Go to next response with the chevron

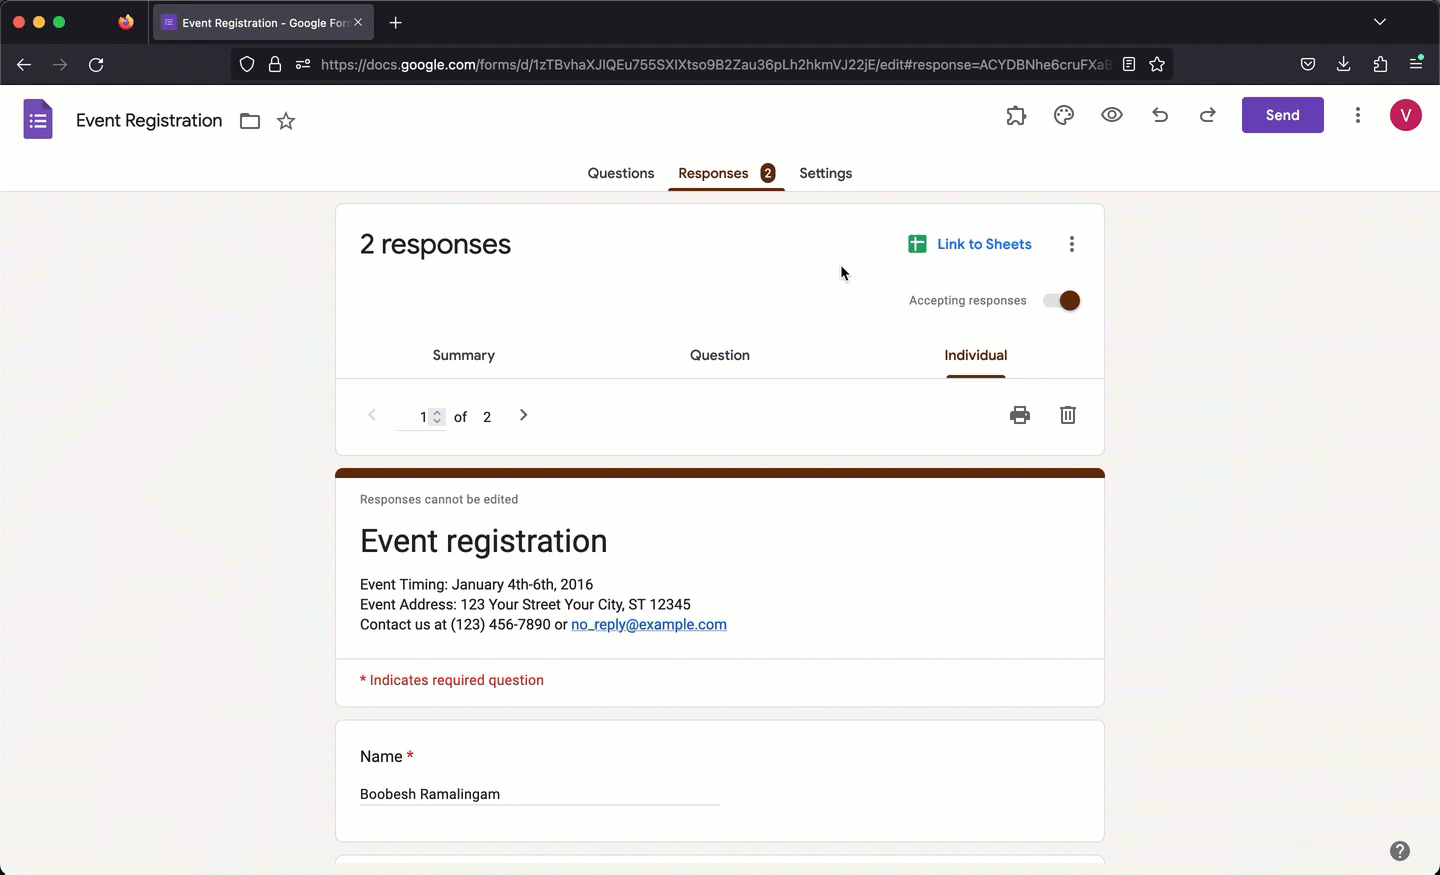click(523, 415)
